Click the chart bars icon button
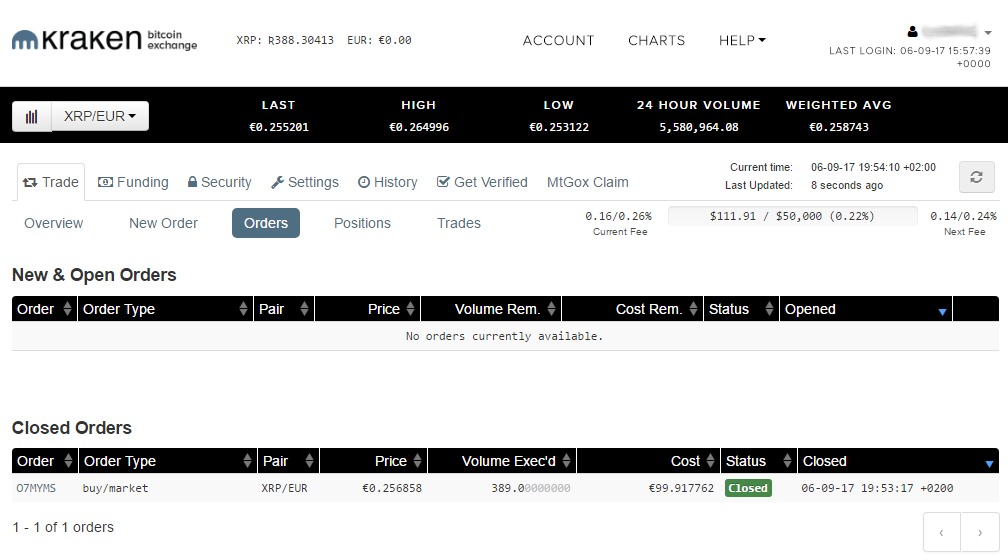This screenshot has height=560, width=1008. click(32, 116)
